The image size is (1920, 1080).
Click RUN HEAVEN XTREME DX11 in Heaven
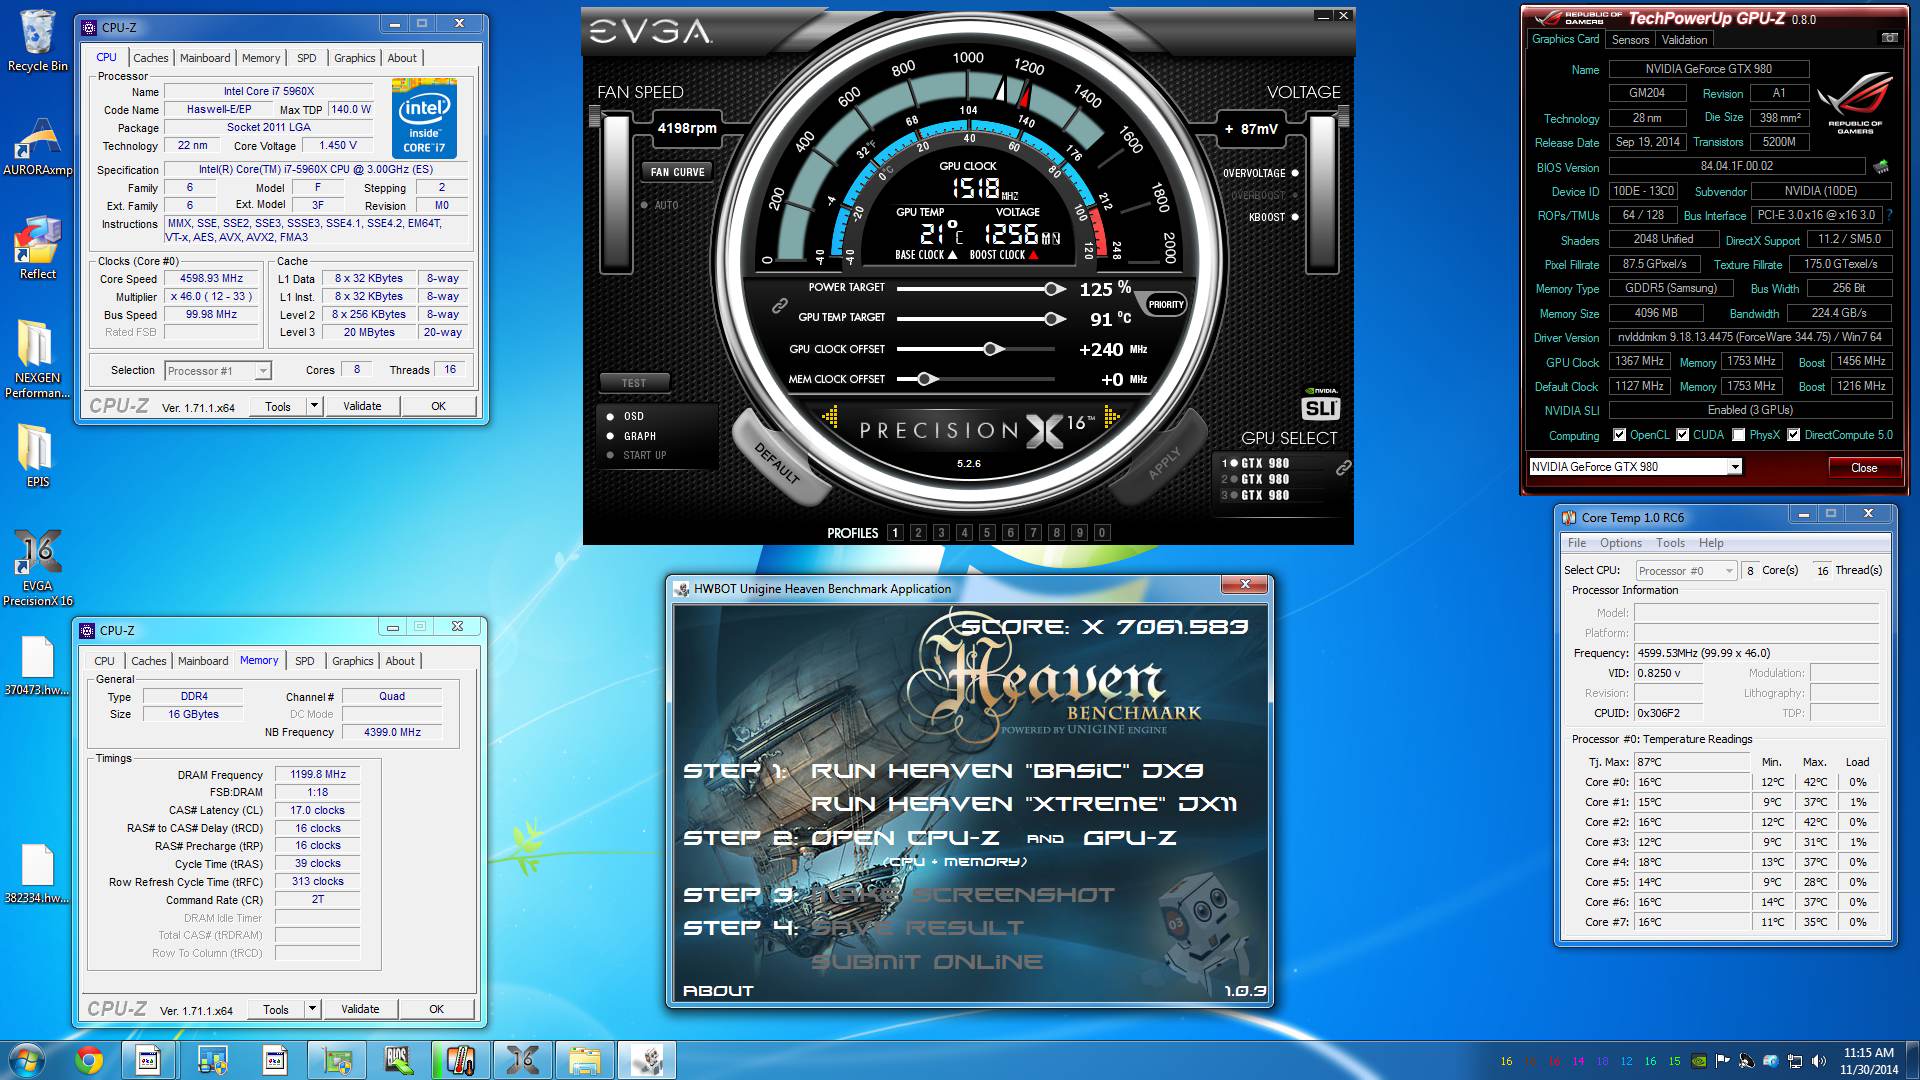pyautogui.click(x=1023, y=804)
